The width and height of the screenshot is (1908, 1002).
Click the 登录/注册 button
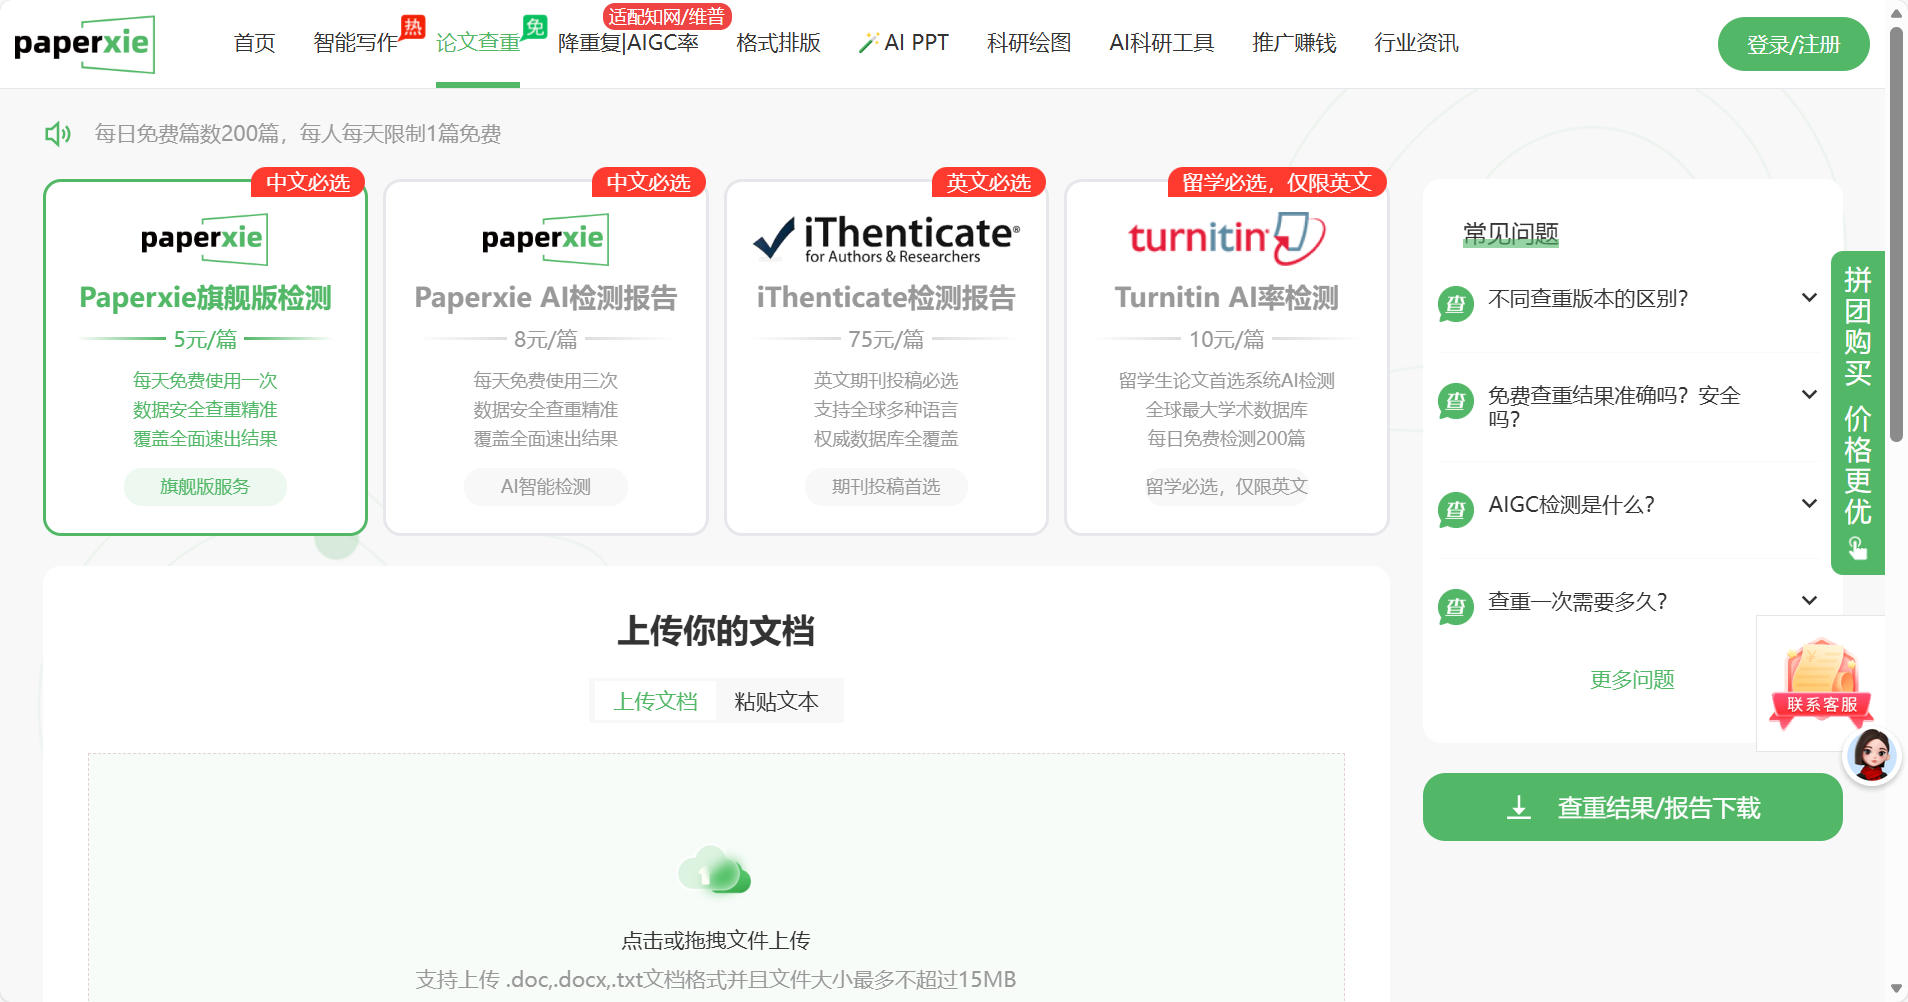[x=1792, y=45]
